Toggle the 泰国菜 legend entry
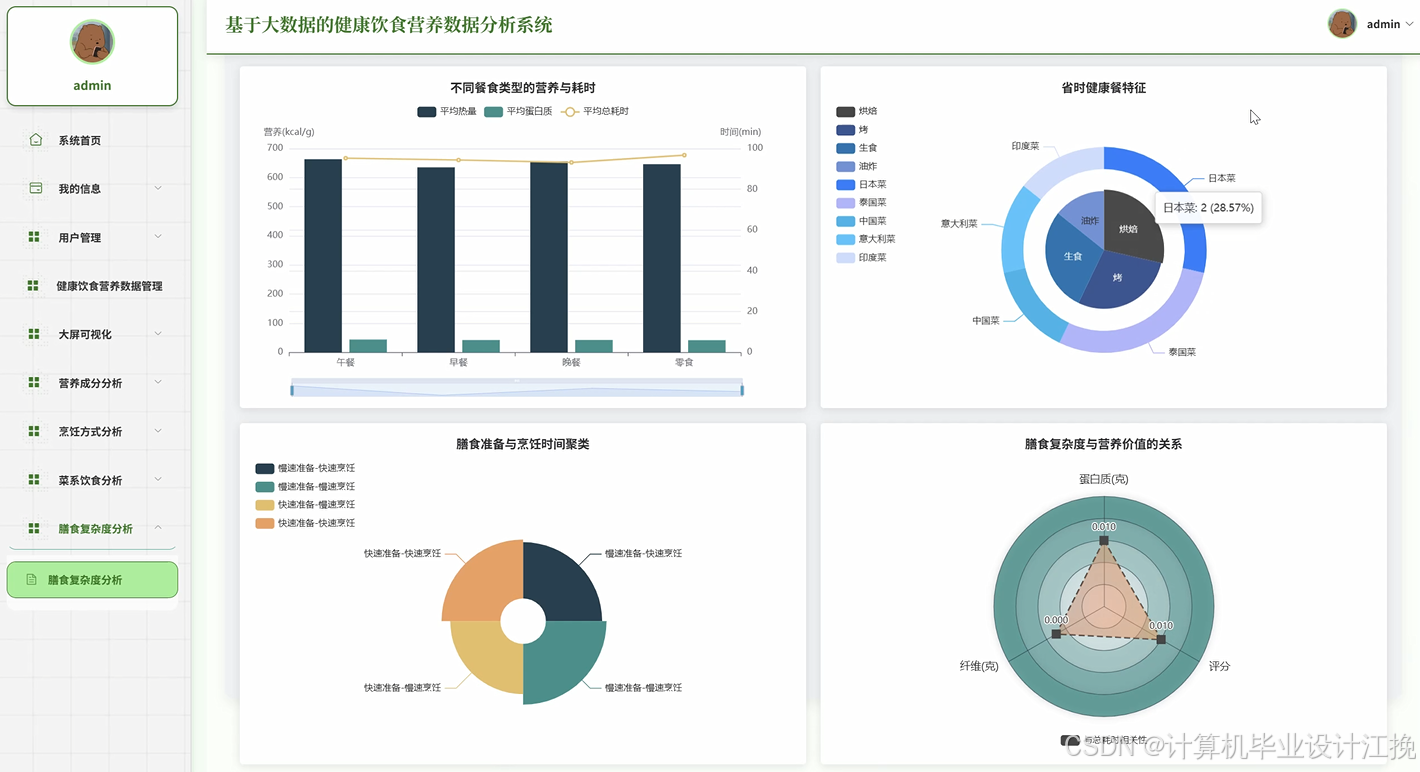 coord(861,203)
